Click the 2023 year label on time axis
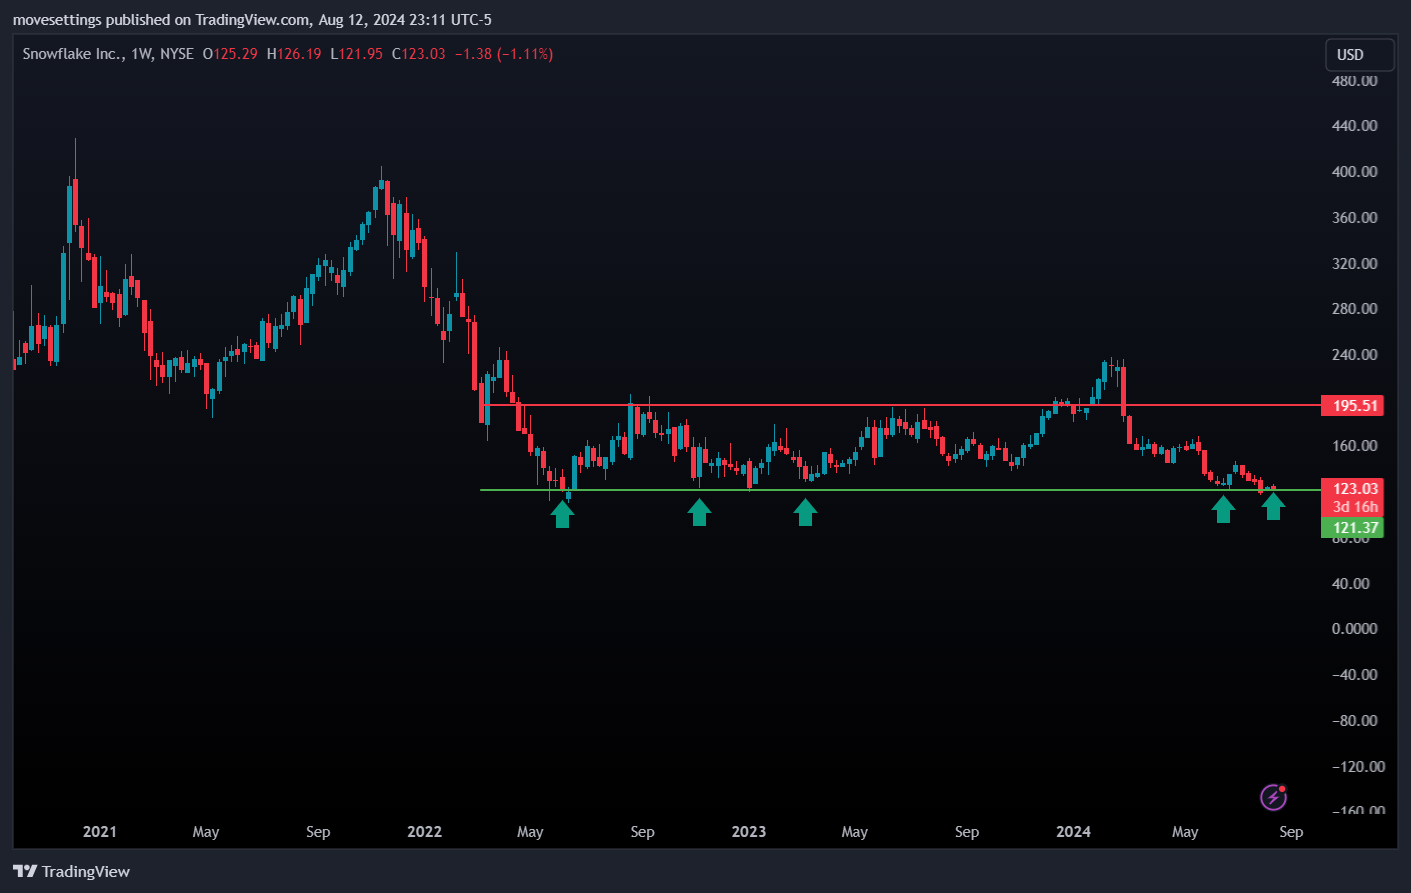Screen dimensions: 1411x893 coord(749,832)
